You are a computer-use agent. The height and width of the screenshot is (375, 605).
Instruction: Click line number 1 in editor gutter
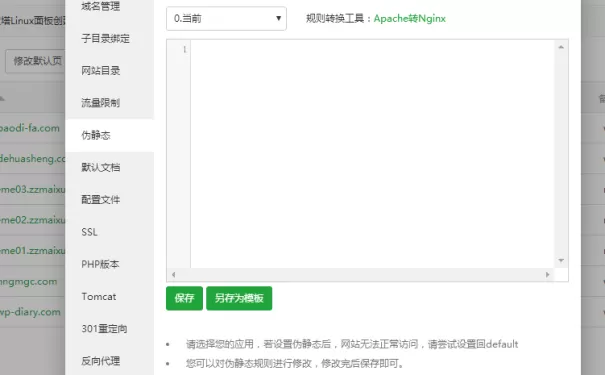coord(184,49)
